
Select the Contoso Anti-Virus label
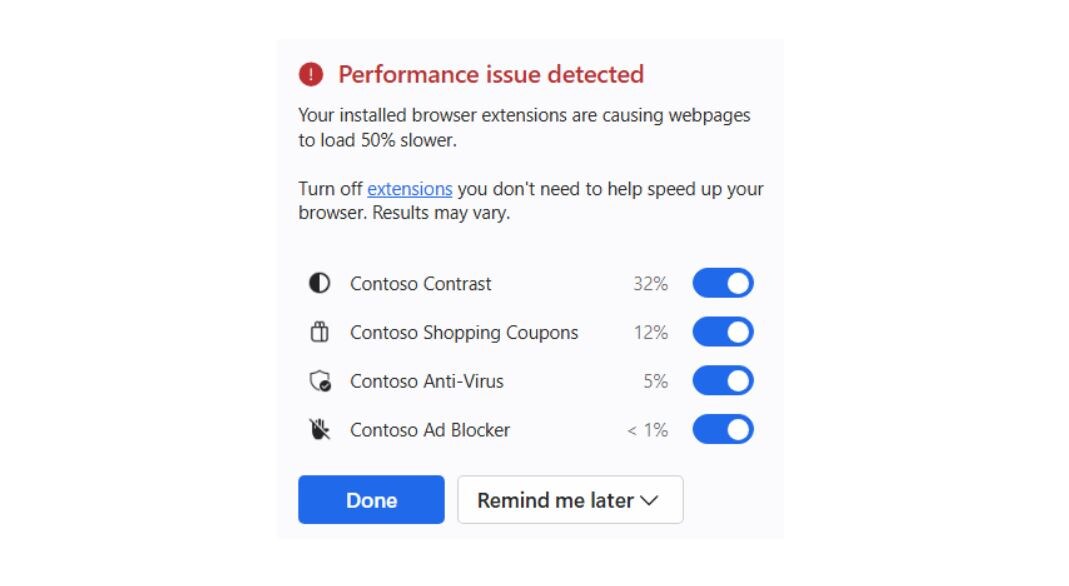[x=427, y=381]
